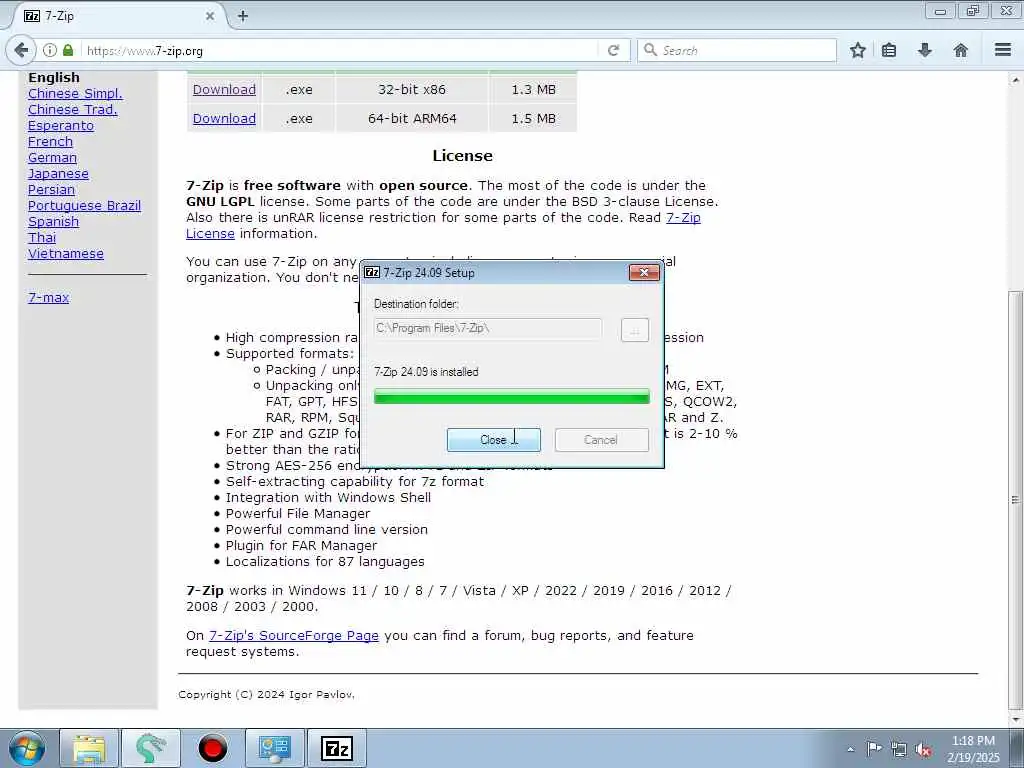Switch language to Persian

51,189
